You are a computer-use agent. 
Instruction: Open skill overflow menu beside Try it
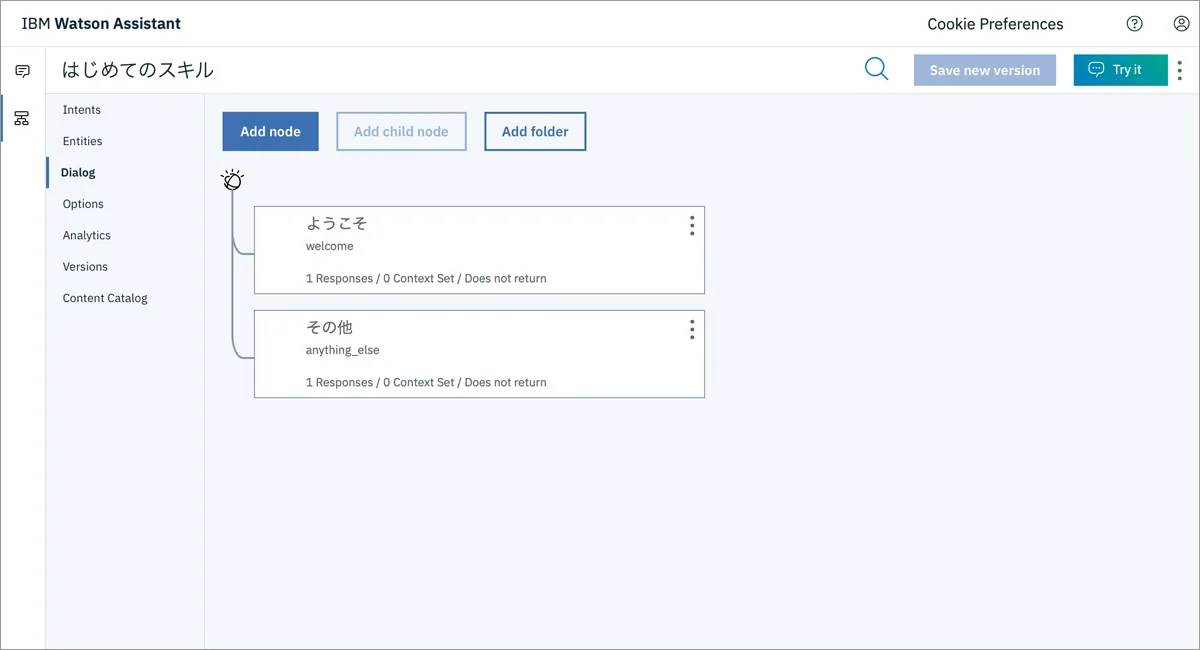[x=1180, y=70]
